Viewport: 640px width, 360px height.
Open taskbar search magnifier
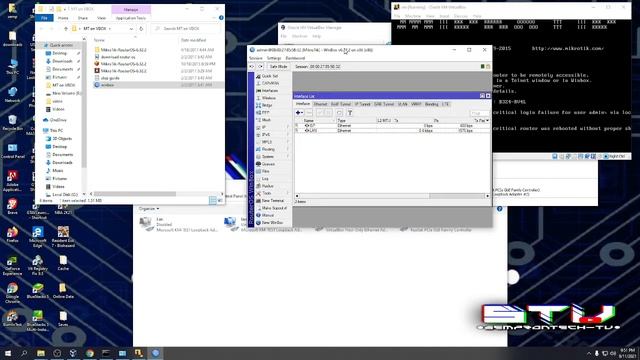click(24, 353)
